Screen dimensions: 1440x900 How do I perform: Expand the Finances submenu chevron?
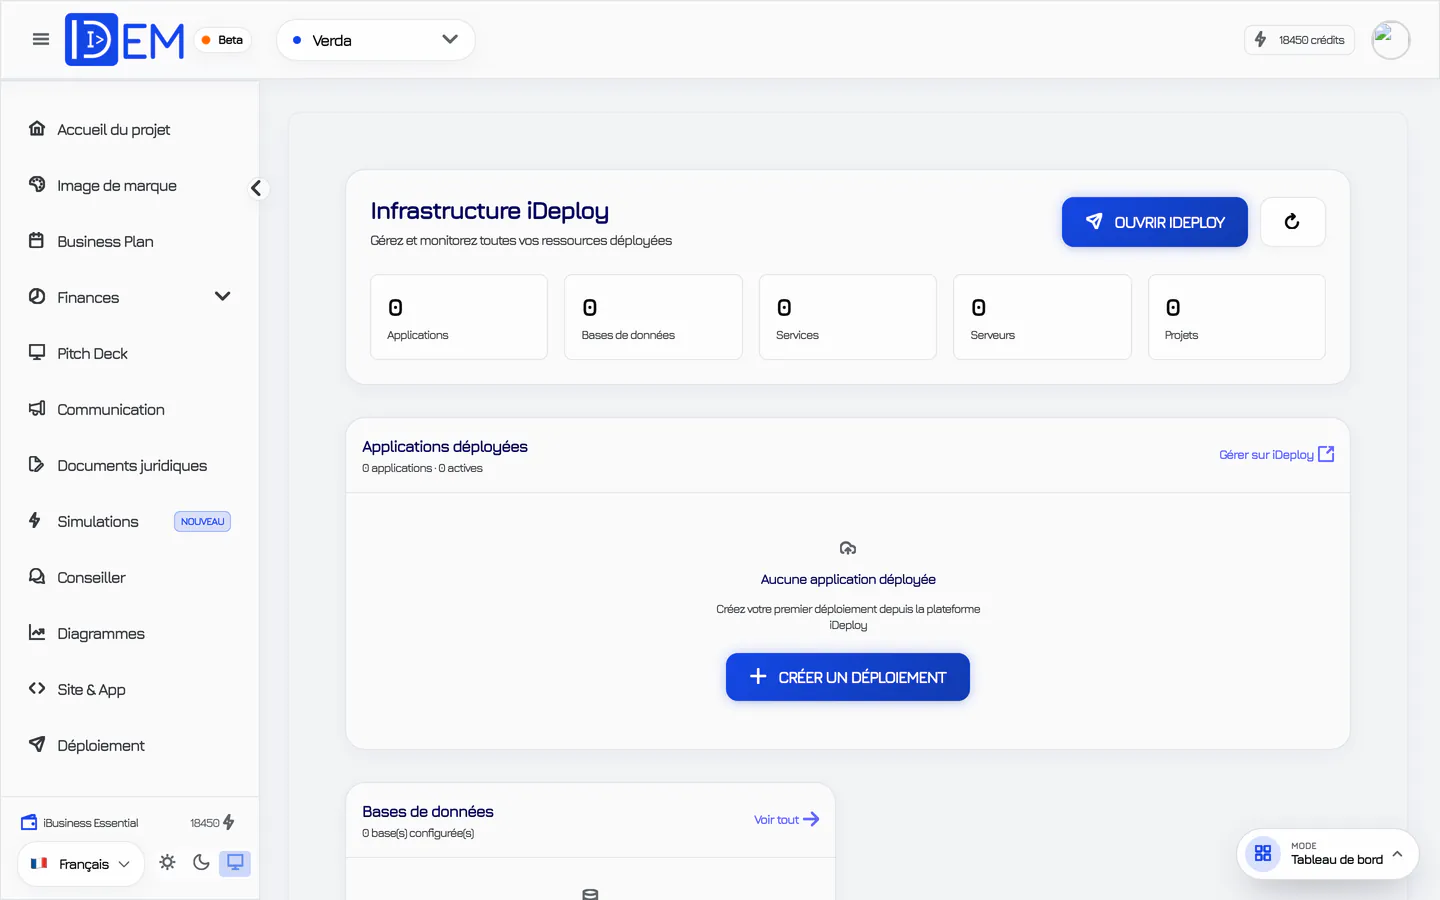click(x=223, y=297)
